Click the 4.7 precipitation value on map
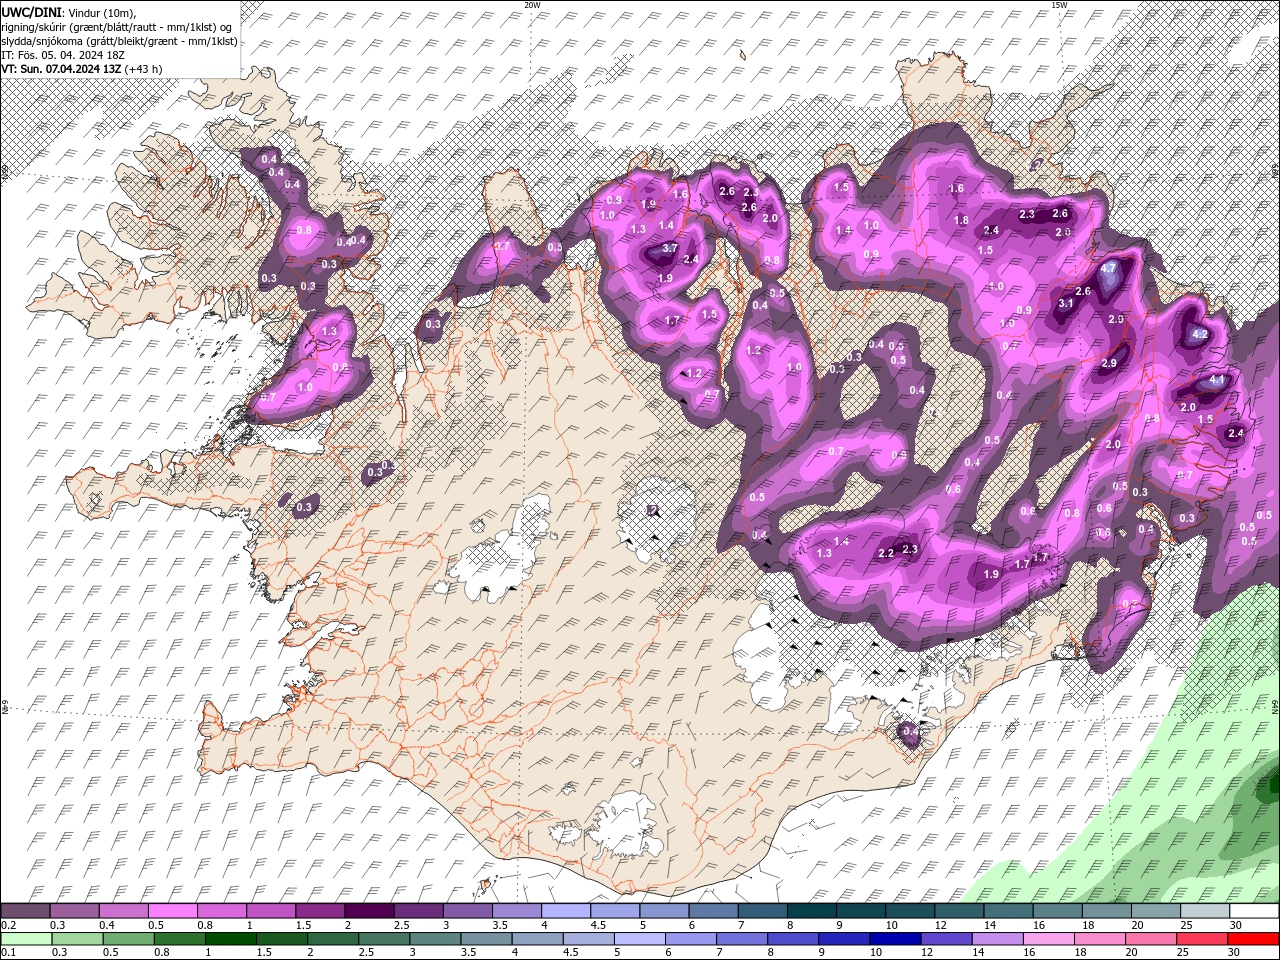1280x960 pixels. (1108, 269)
